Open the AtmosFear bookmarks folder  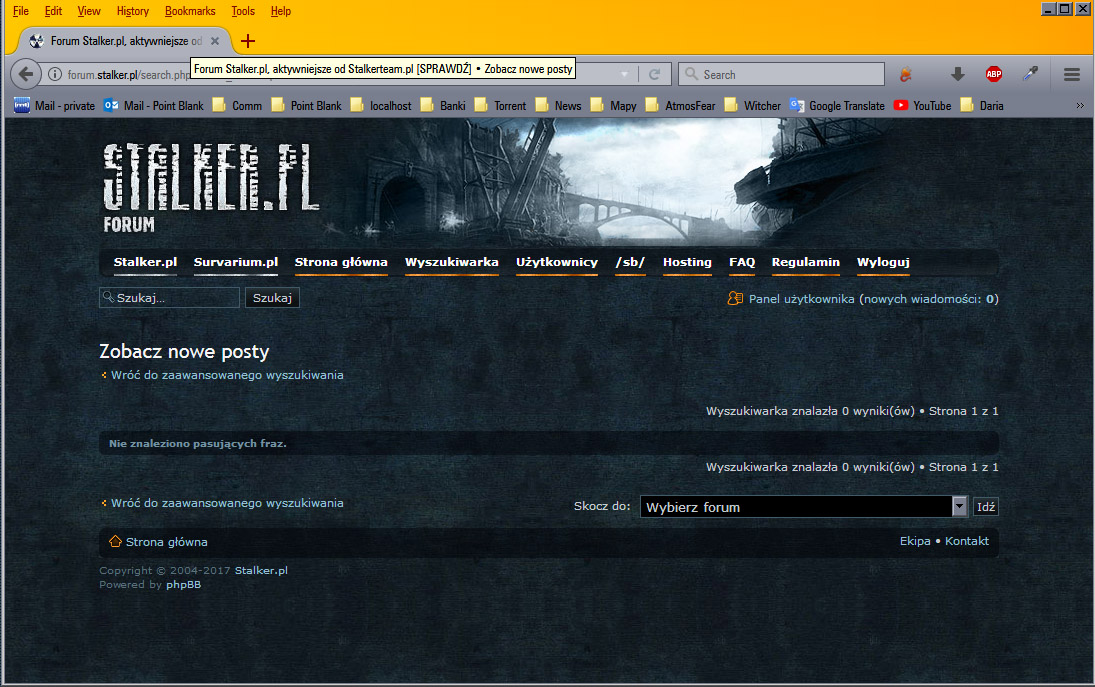click(680, 105)
